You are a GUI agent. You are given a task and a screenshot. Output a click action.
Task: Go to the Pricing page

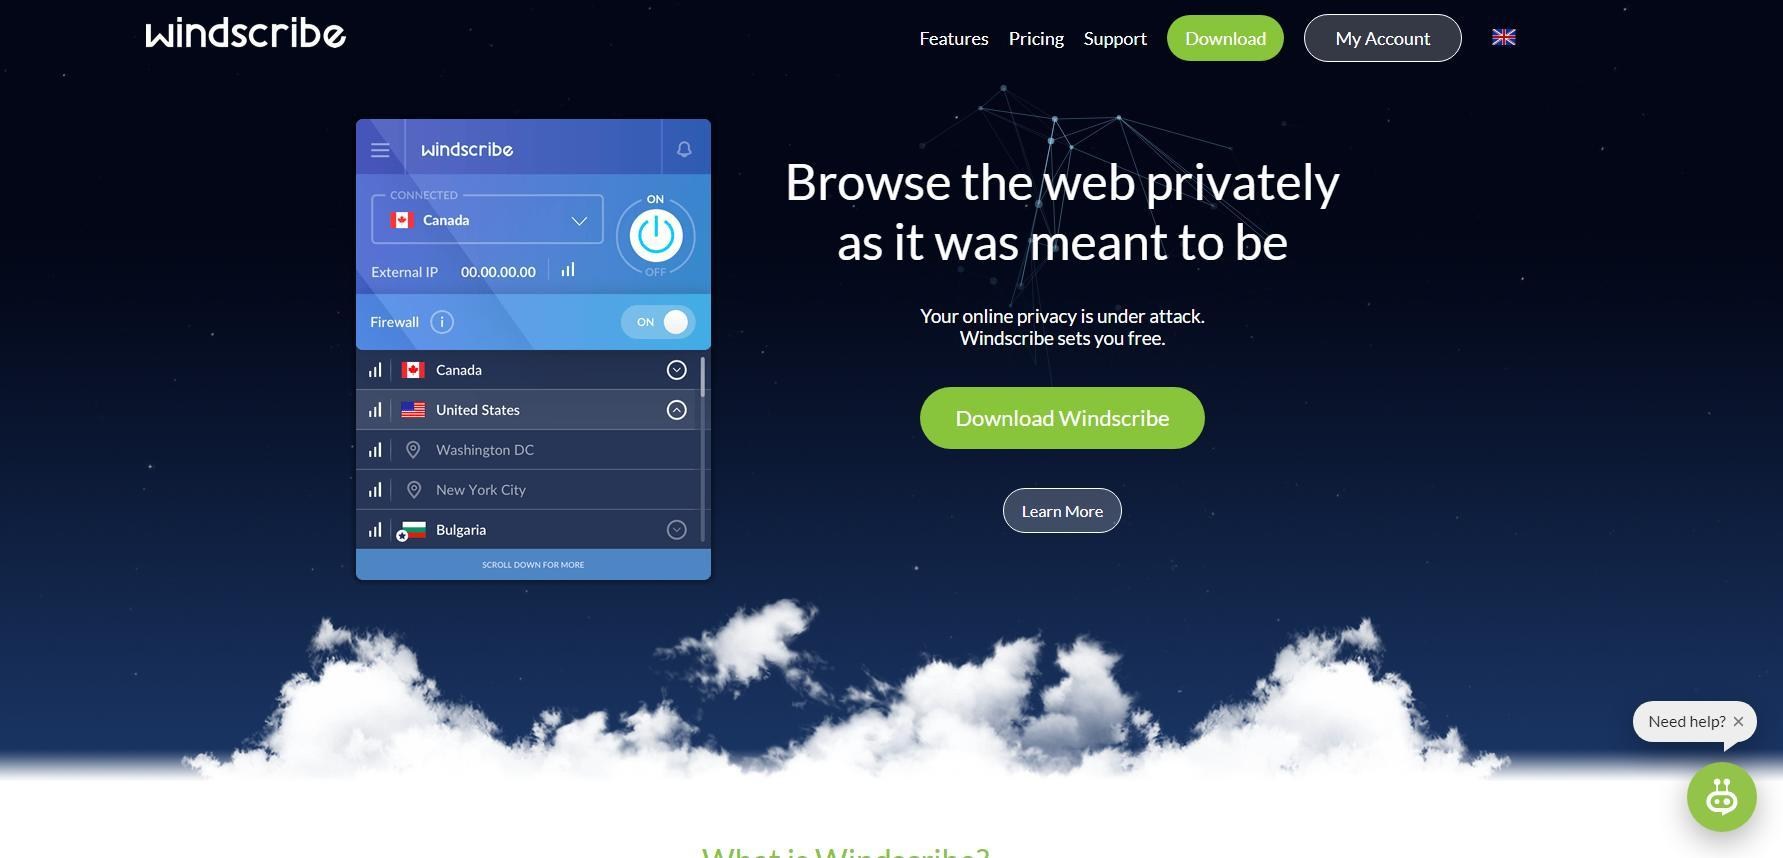pyautogui.click(x=1036, y=38)
